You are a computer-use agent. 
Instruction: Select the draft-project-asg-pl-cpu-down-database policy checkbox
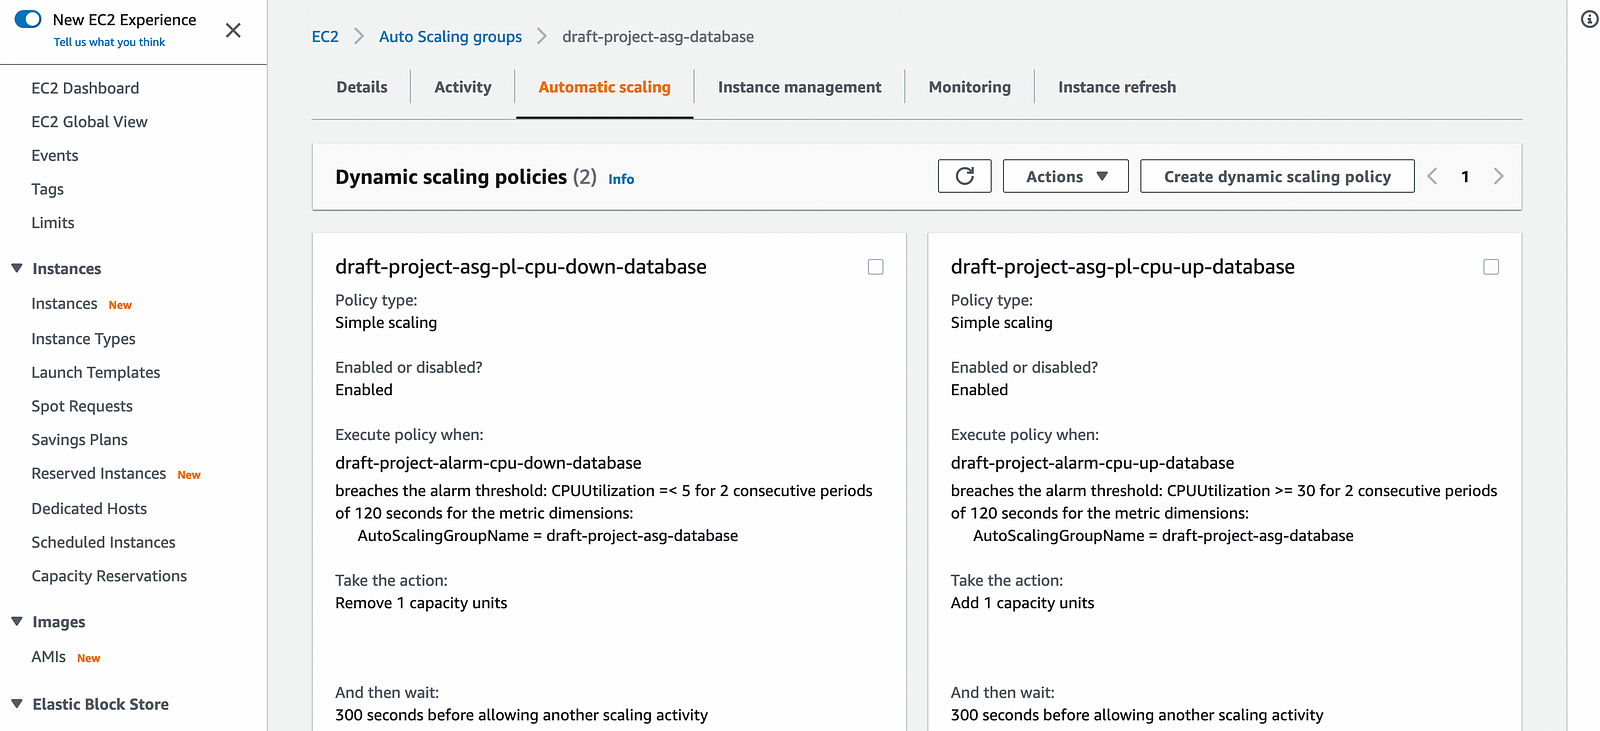(x=876, y=267)
